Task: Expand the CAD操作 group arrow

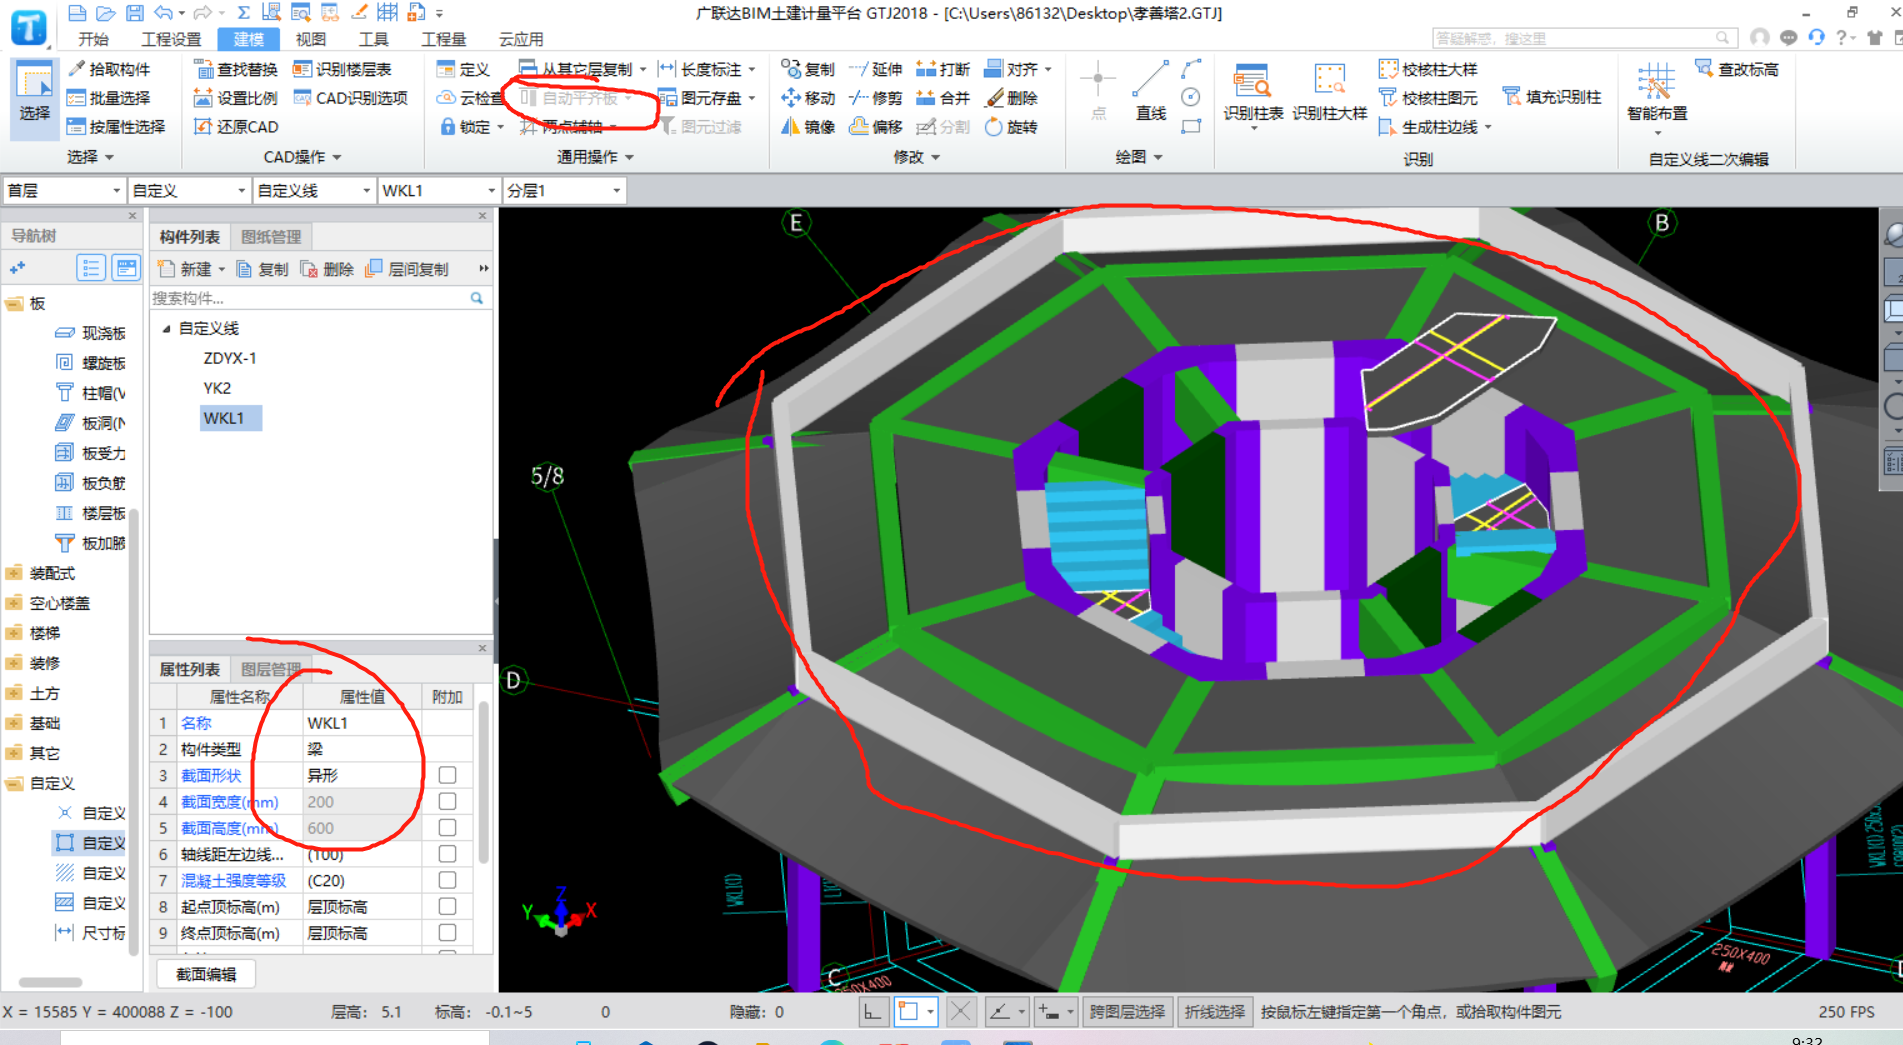Action: coord(337,157)
